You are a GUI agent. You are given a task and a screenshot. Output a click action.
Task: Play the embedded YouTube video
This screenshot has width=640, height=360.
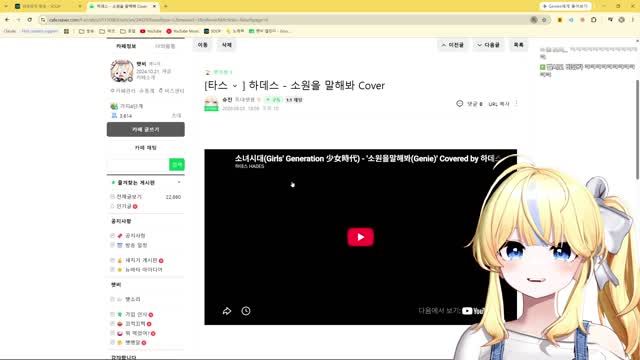click(360, 237)
